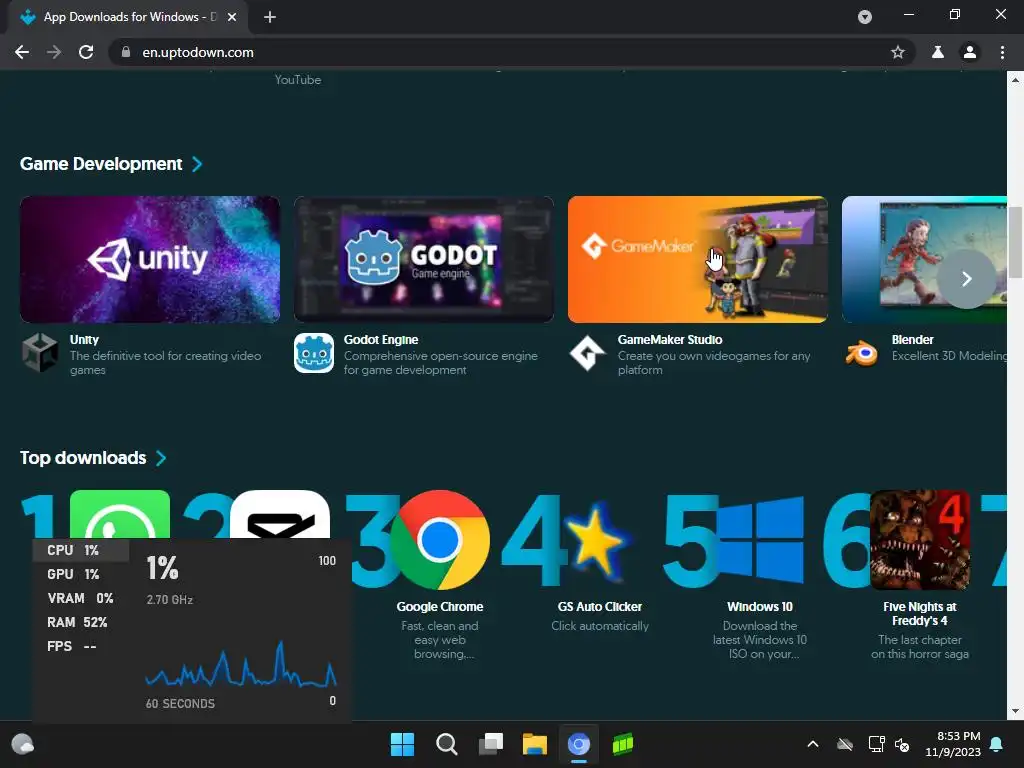Viewport: 1024px width, 768px height.
Task: Select the VRAM row in performance overlay
Action: [81, 598]
